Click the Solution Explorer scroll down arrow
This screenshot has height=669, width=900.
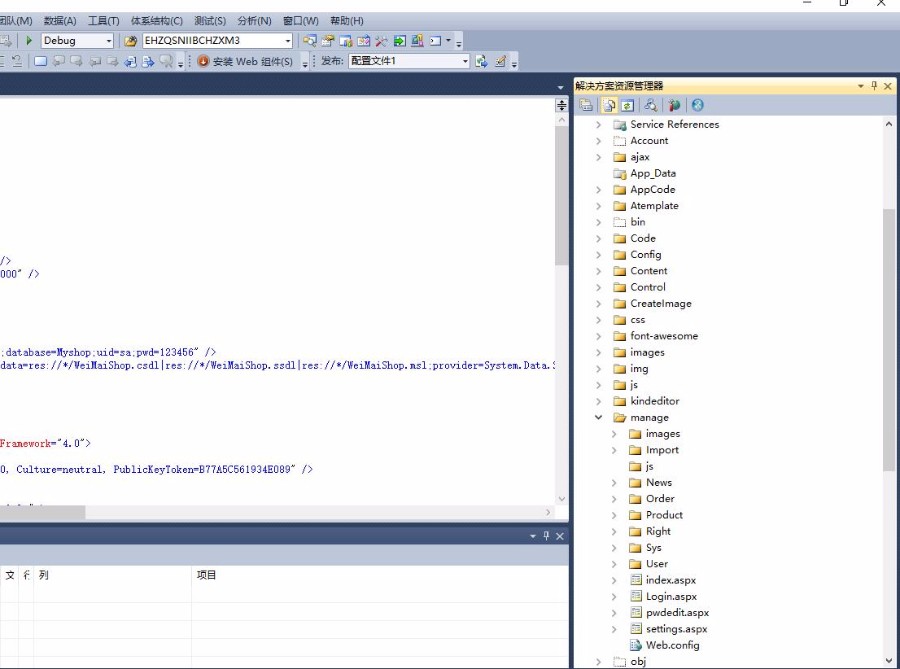pos(889,660)
